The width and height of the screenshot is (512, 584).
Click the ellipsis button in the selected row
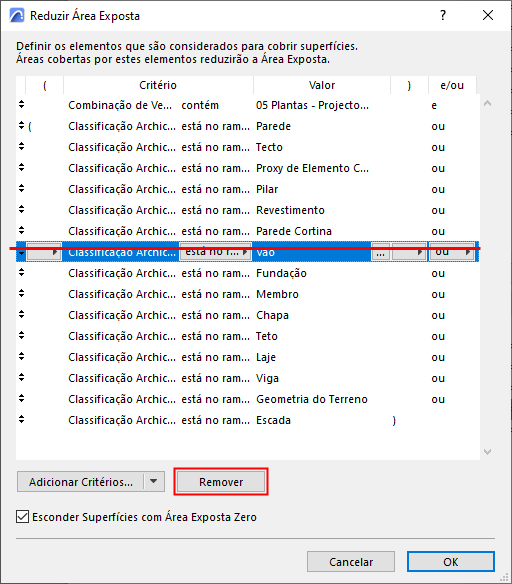(380, 253)
